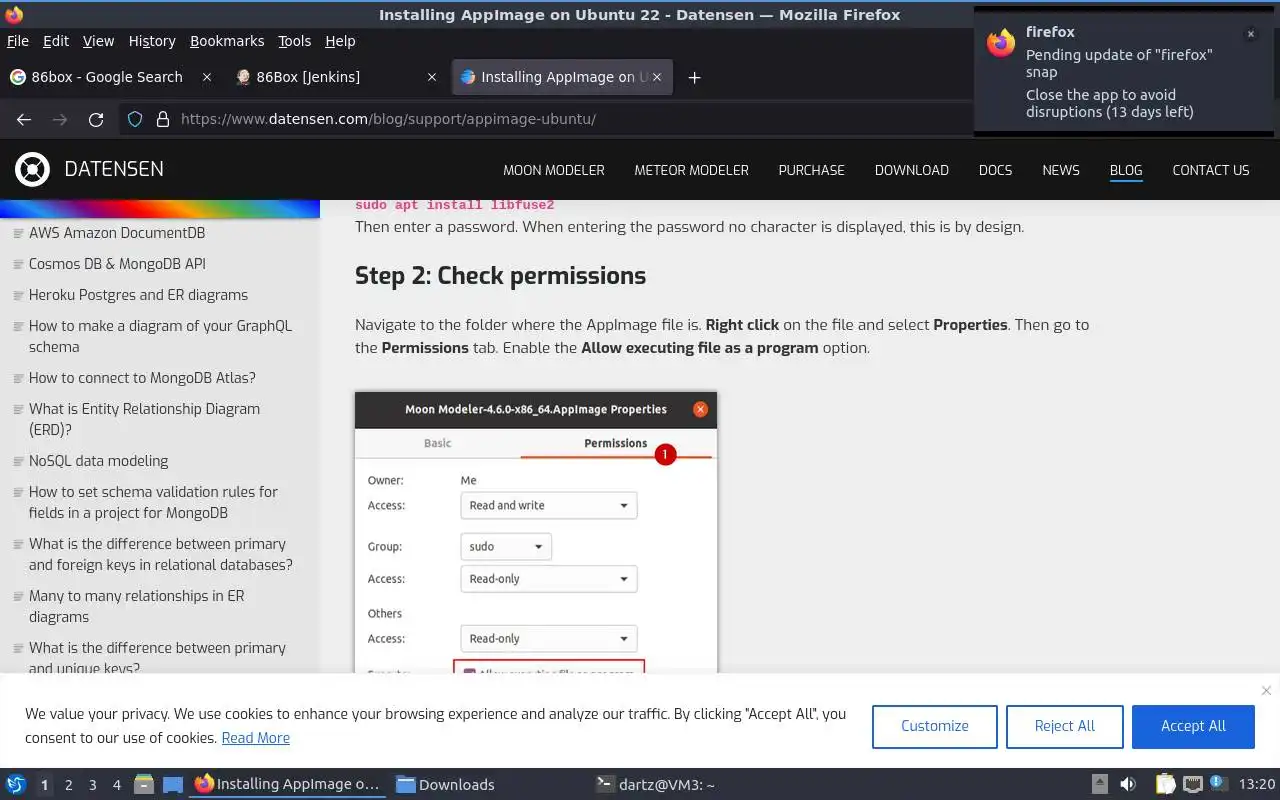Click the clock showing 13:20

click(1256, 784)
